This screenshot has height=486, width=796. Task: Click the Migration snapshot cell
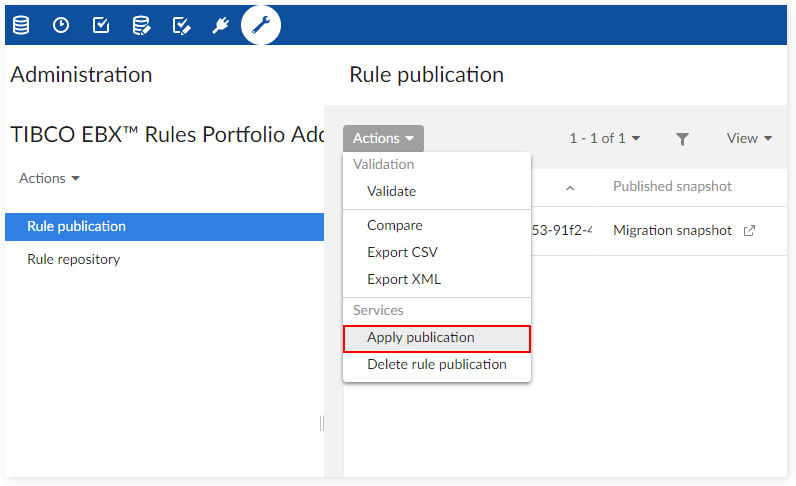pyautogui.click(x=672, y=231)
